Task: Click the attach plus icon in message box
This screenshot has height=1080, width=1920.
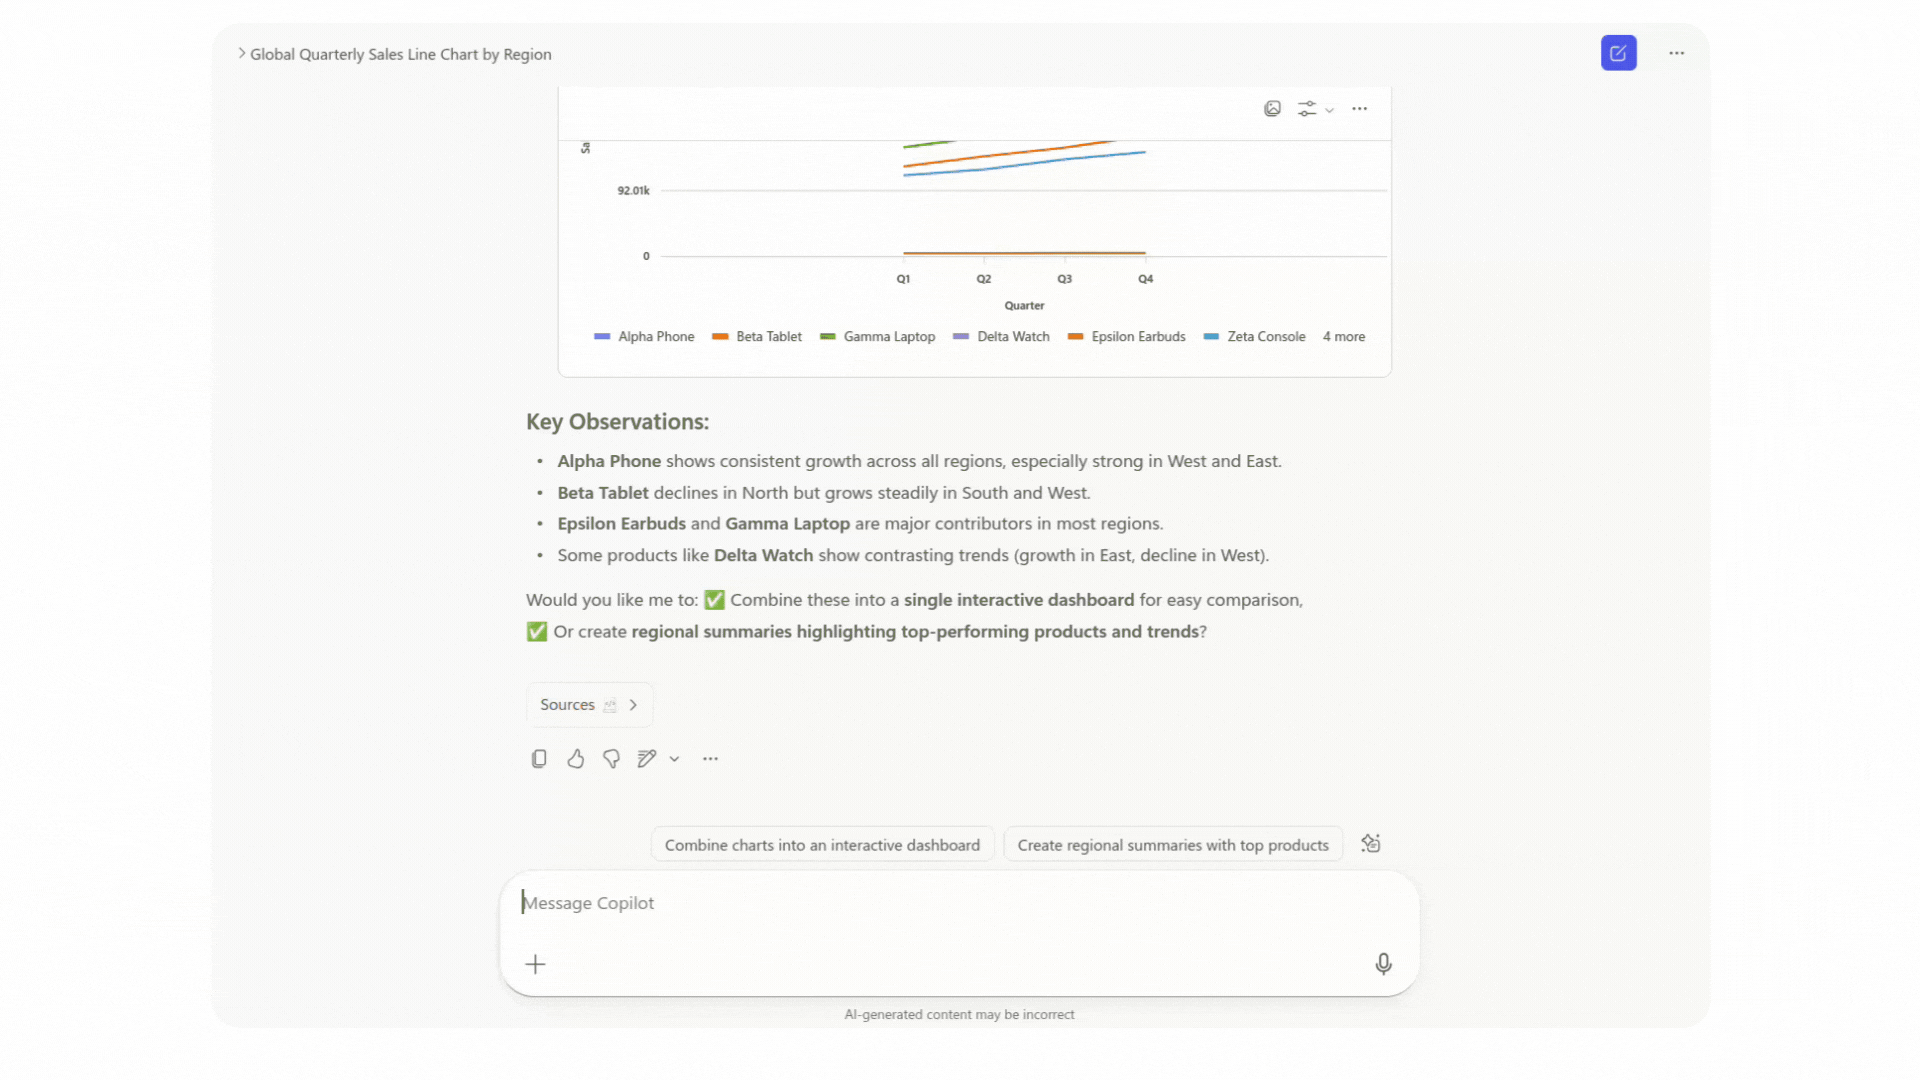Action: (535, 964)
